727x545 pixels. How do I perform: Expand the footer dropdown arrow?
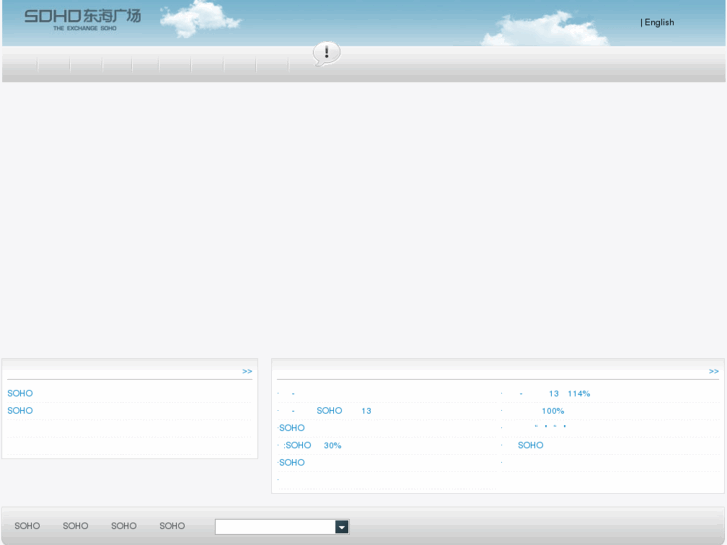342,527
